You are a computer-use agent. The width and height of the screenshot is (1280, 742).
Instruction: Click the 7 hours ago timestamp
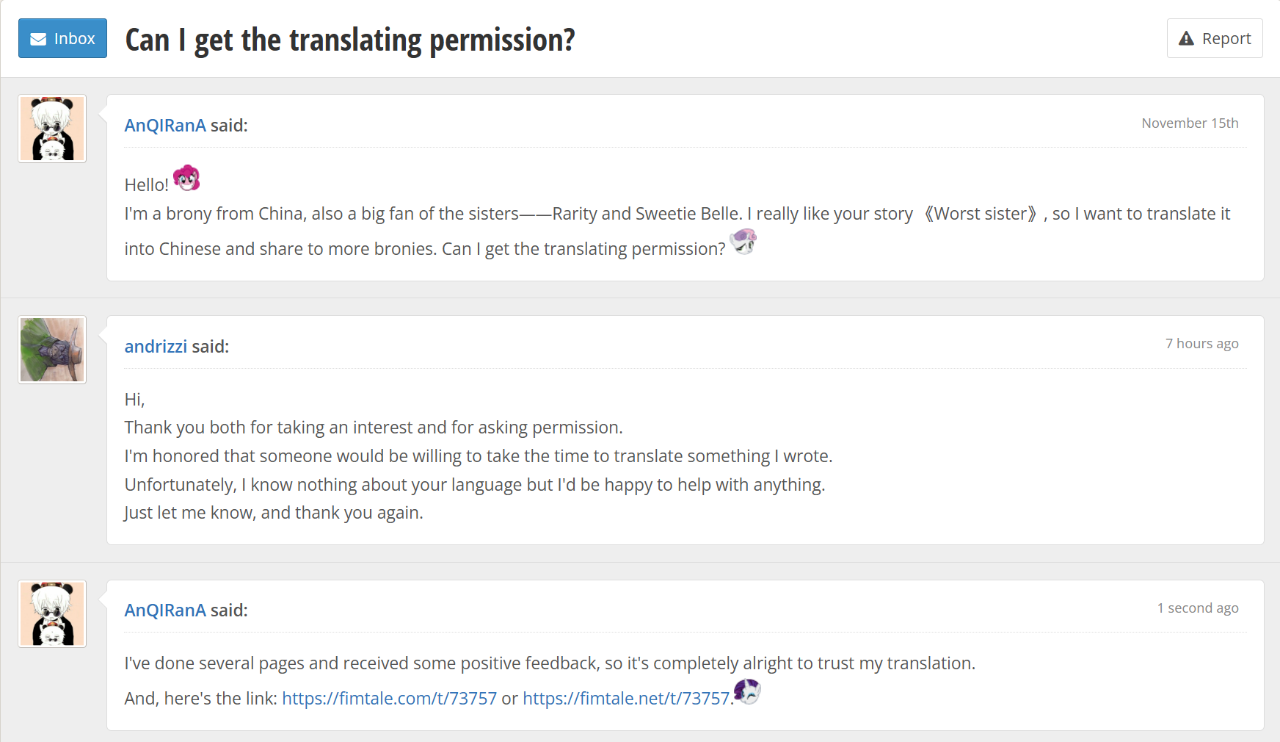click(1201, 343)
